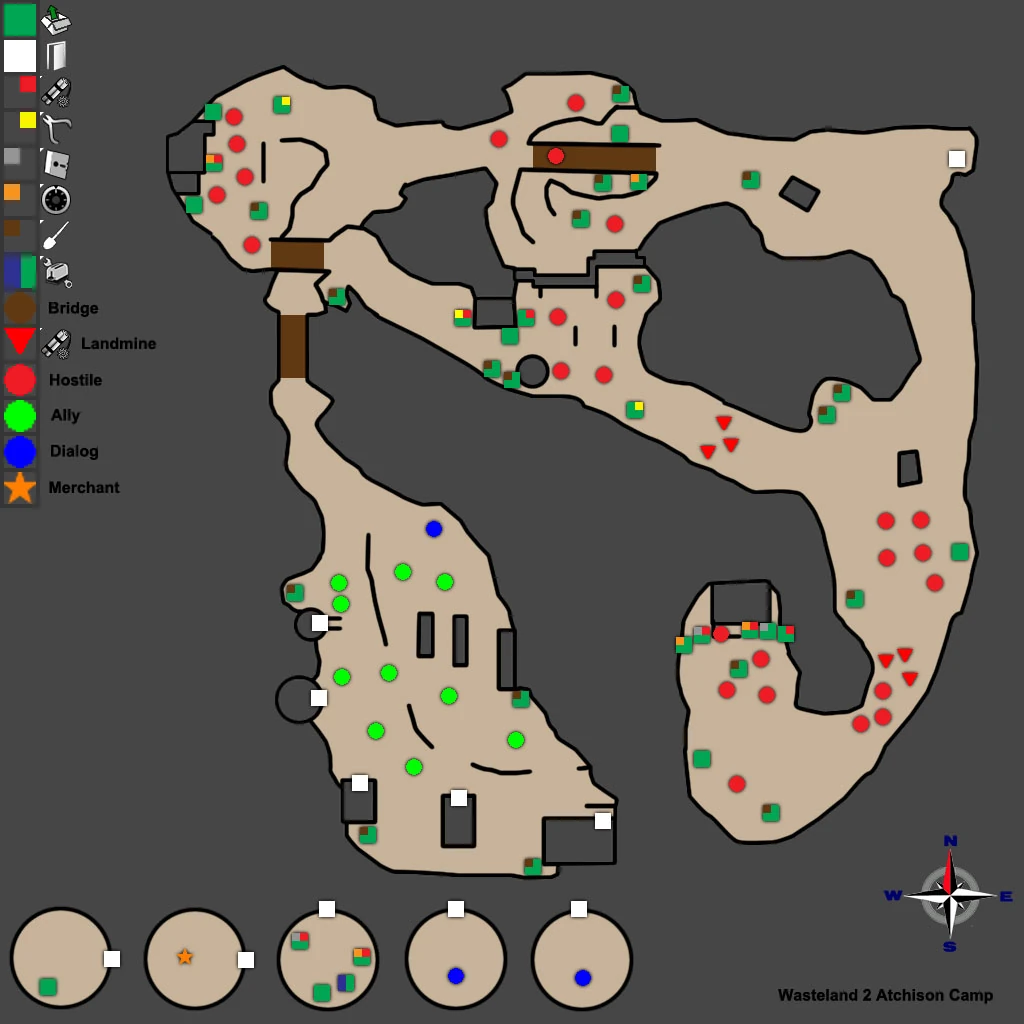Click the pliers icon in the legend
The height and width of the screenshot is (1024, 1024).
pos(56,127)
